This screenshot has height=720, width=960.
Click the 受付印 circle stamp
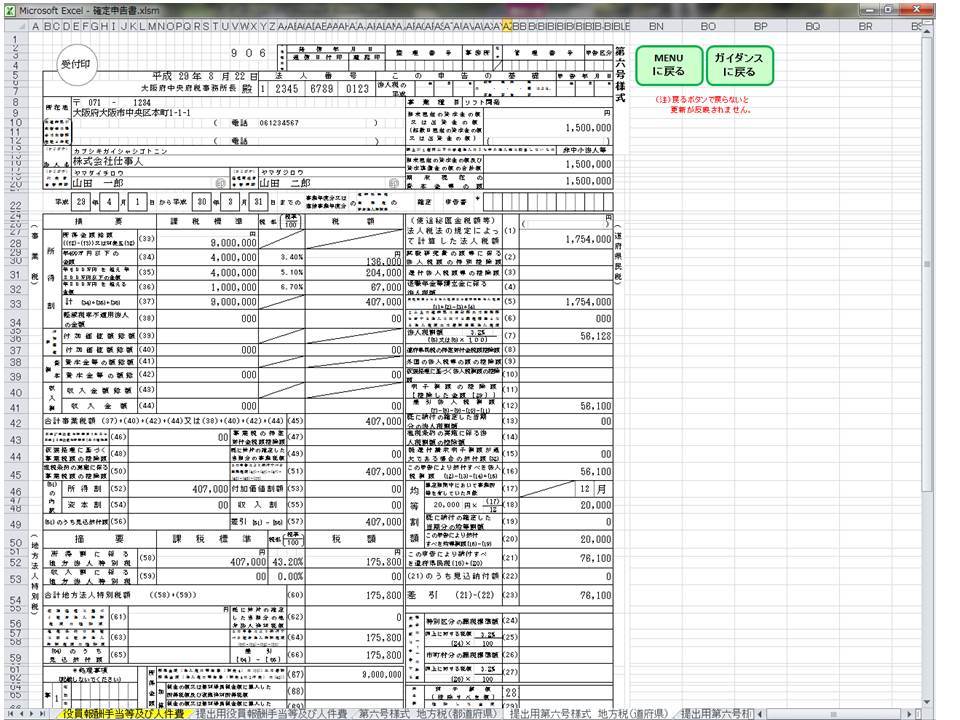tap(76, 64)
